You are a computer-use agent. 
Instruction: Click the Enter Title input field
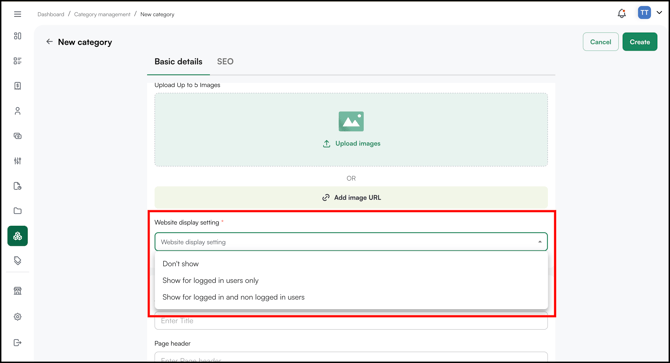pos(351,321)
